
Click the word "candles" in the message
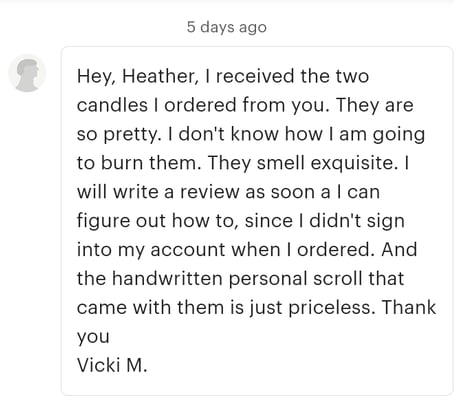pos(112,105)
